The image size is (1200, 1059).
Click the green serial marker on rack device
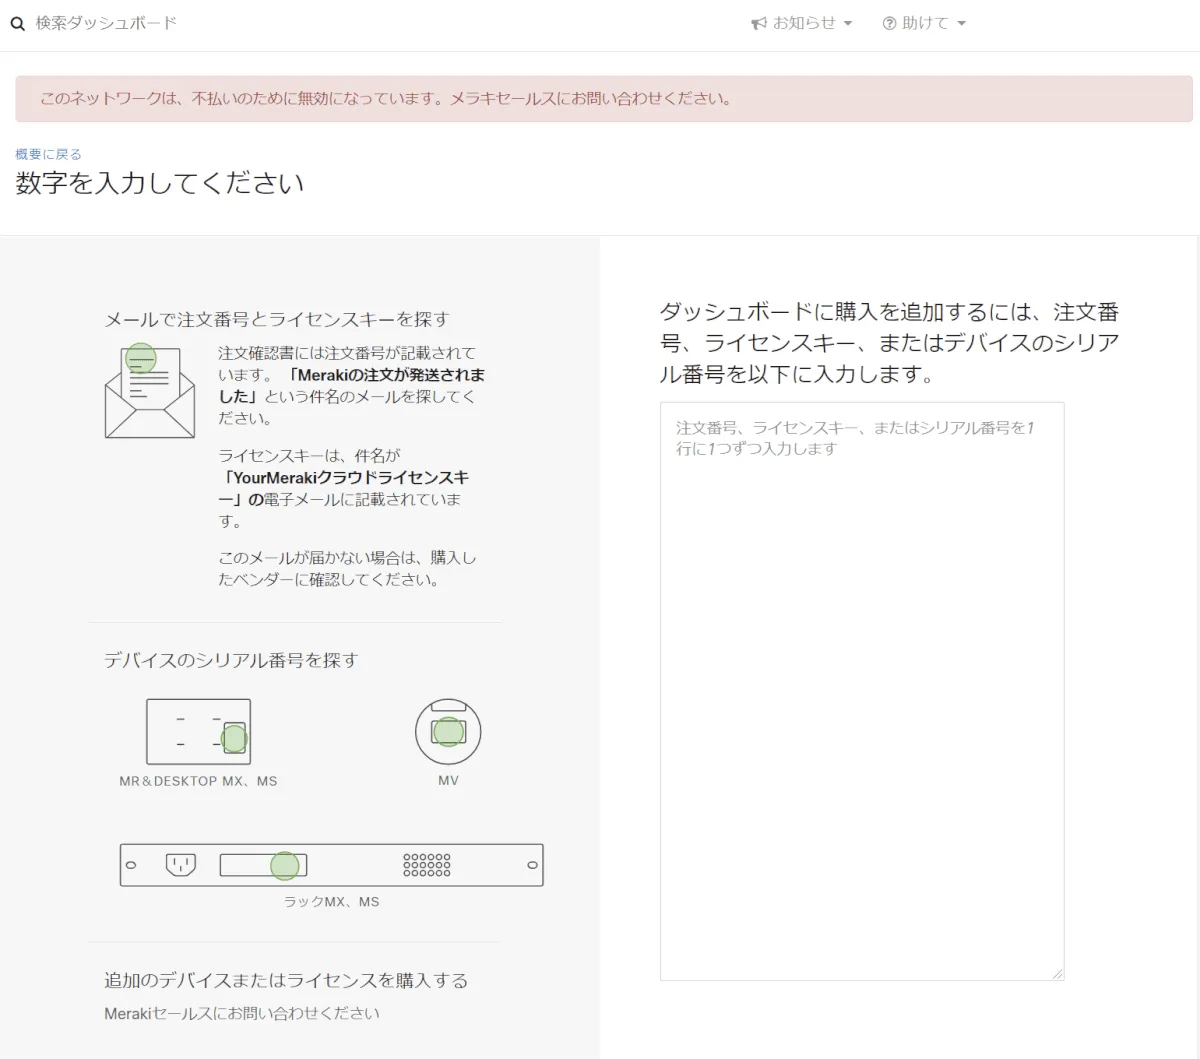click(285, 865)
